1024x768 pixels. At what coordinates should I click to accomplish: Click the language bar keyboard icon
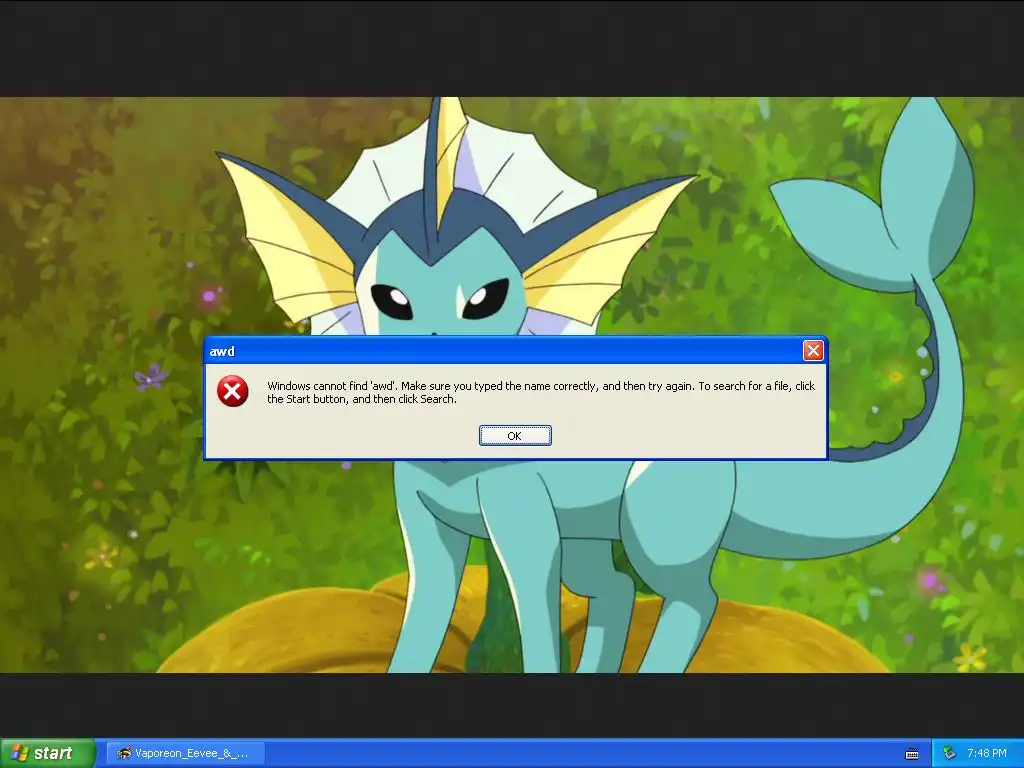coord(912,754)
